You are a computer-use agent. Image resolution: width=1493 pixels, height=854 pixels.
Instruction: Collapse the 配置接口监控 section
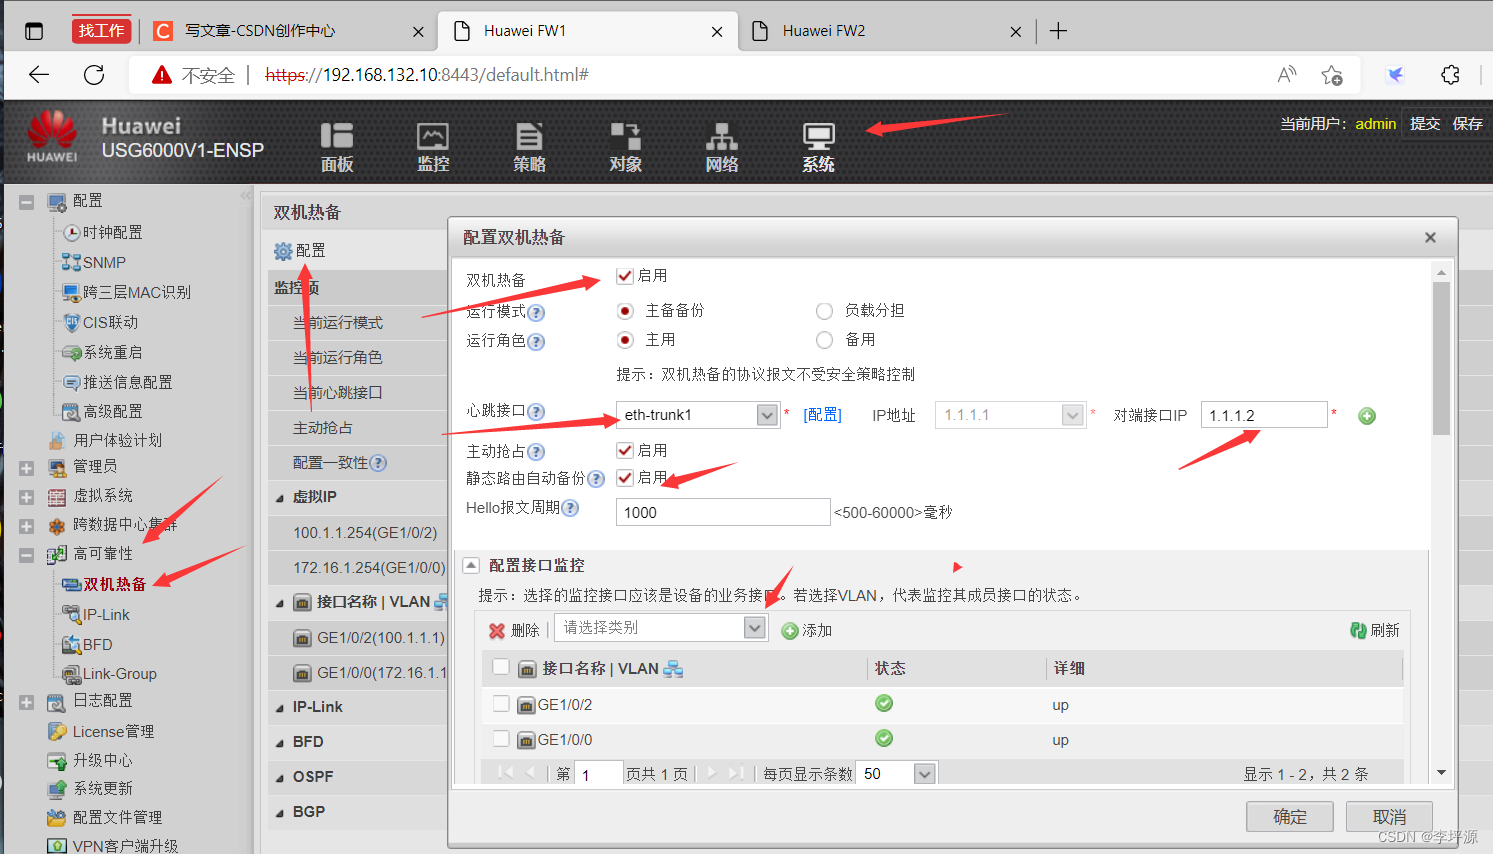(x=471, y=565)
